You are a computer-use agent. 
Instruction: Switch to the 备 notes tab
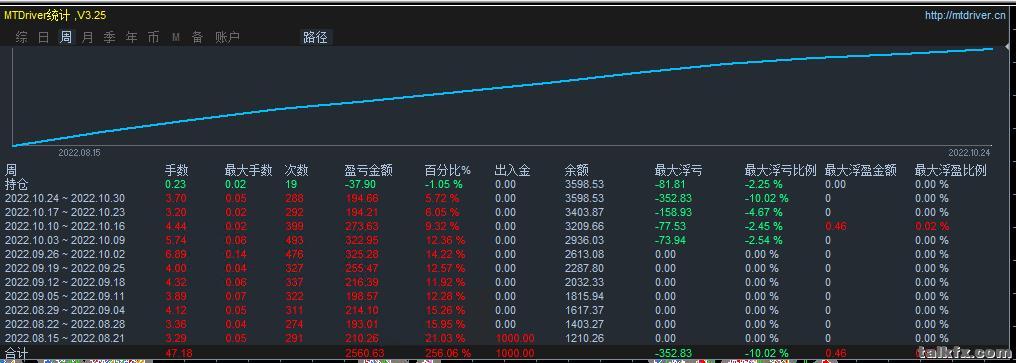pos(197,38)
